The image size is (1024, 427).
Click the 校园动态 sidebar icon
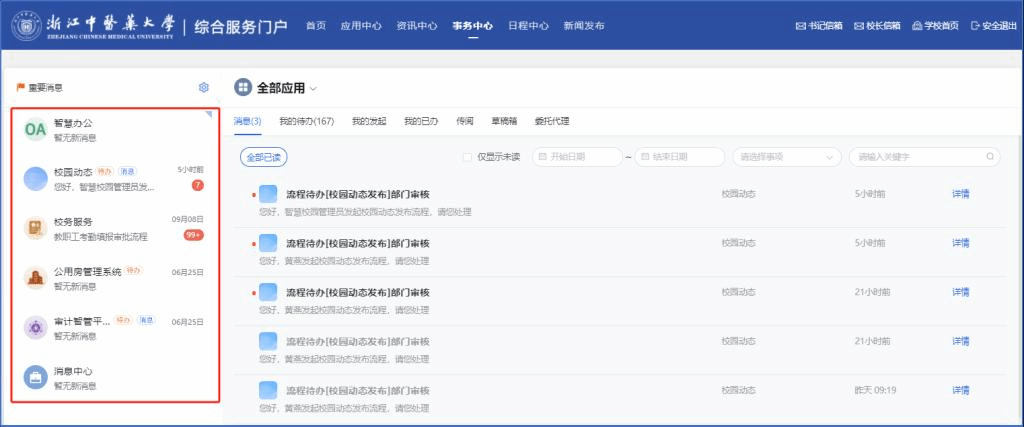[35, 178]
